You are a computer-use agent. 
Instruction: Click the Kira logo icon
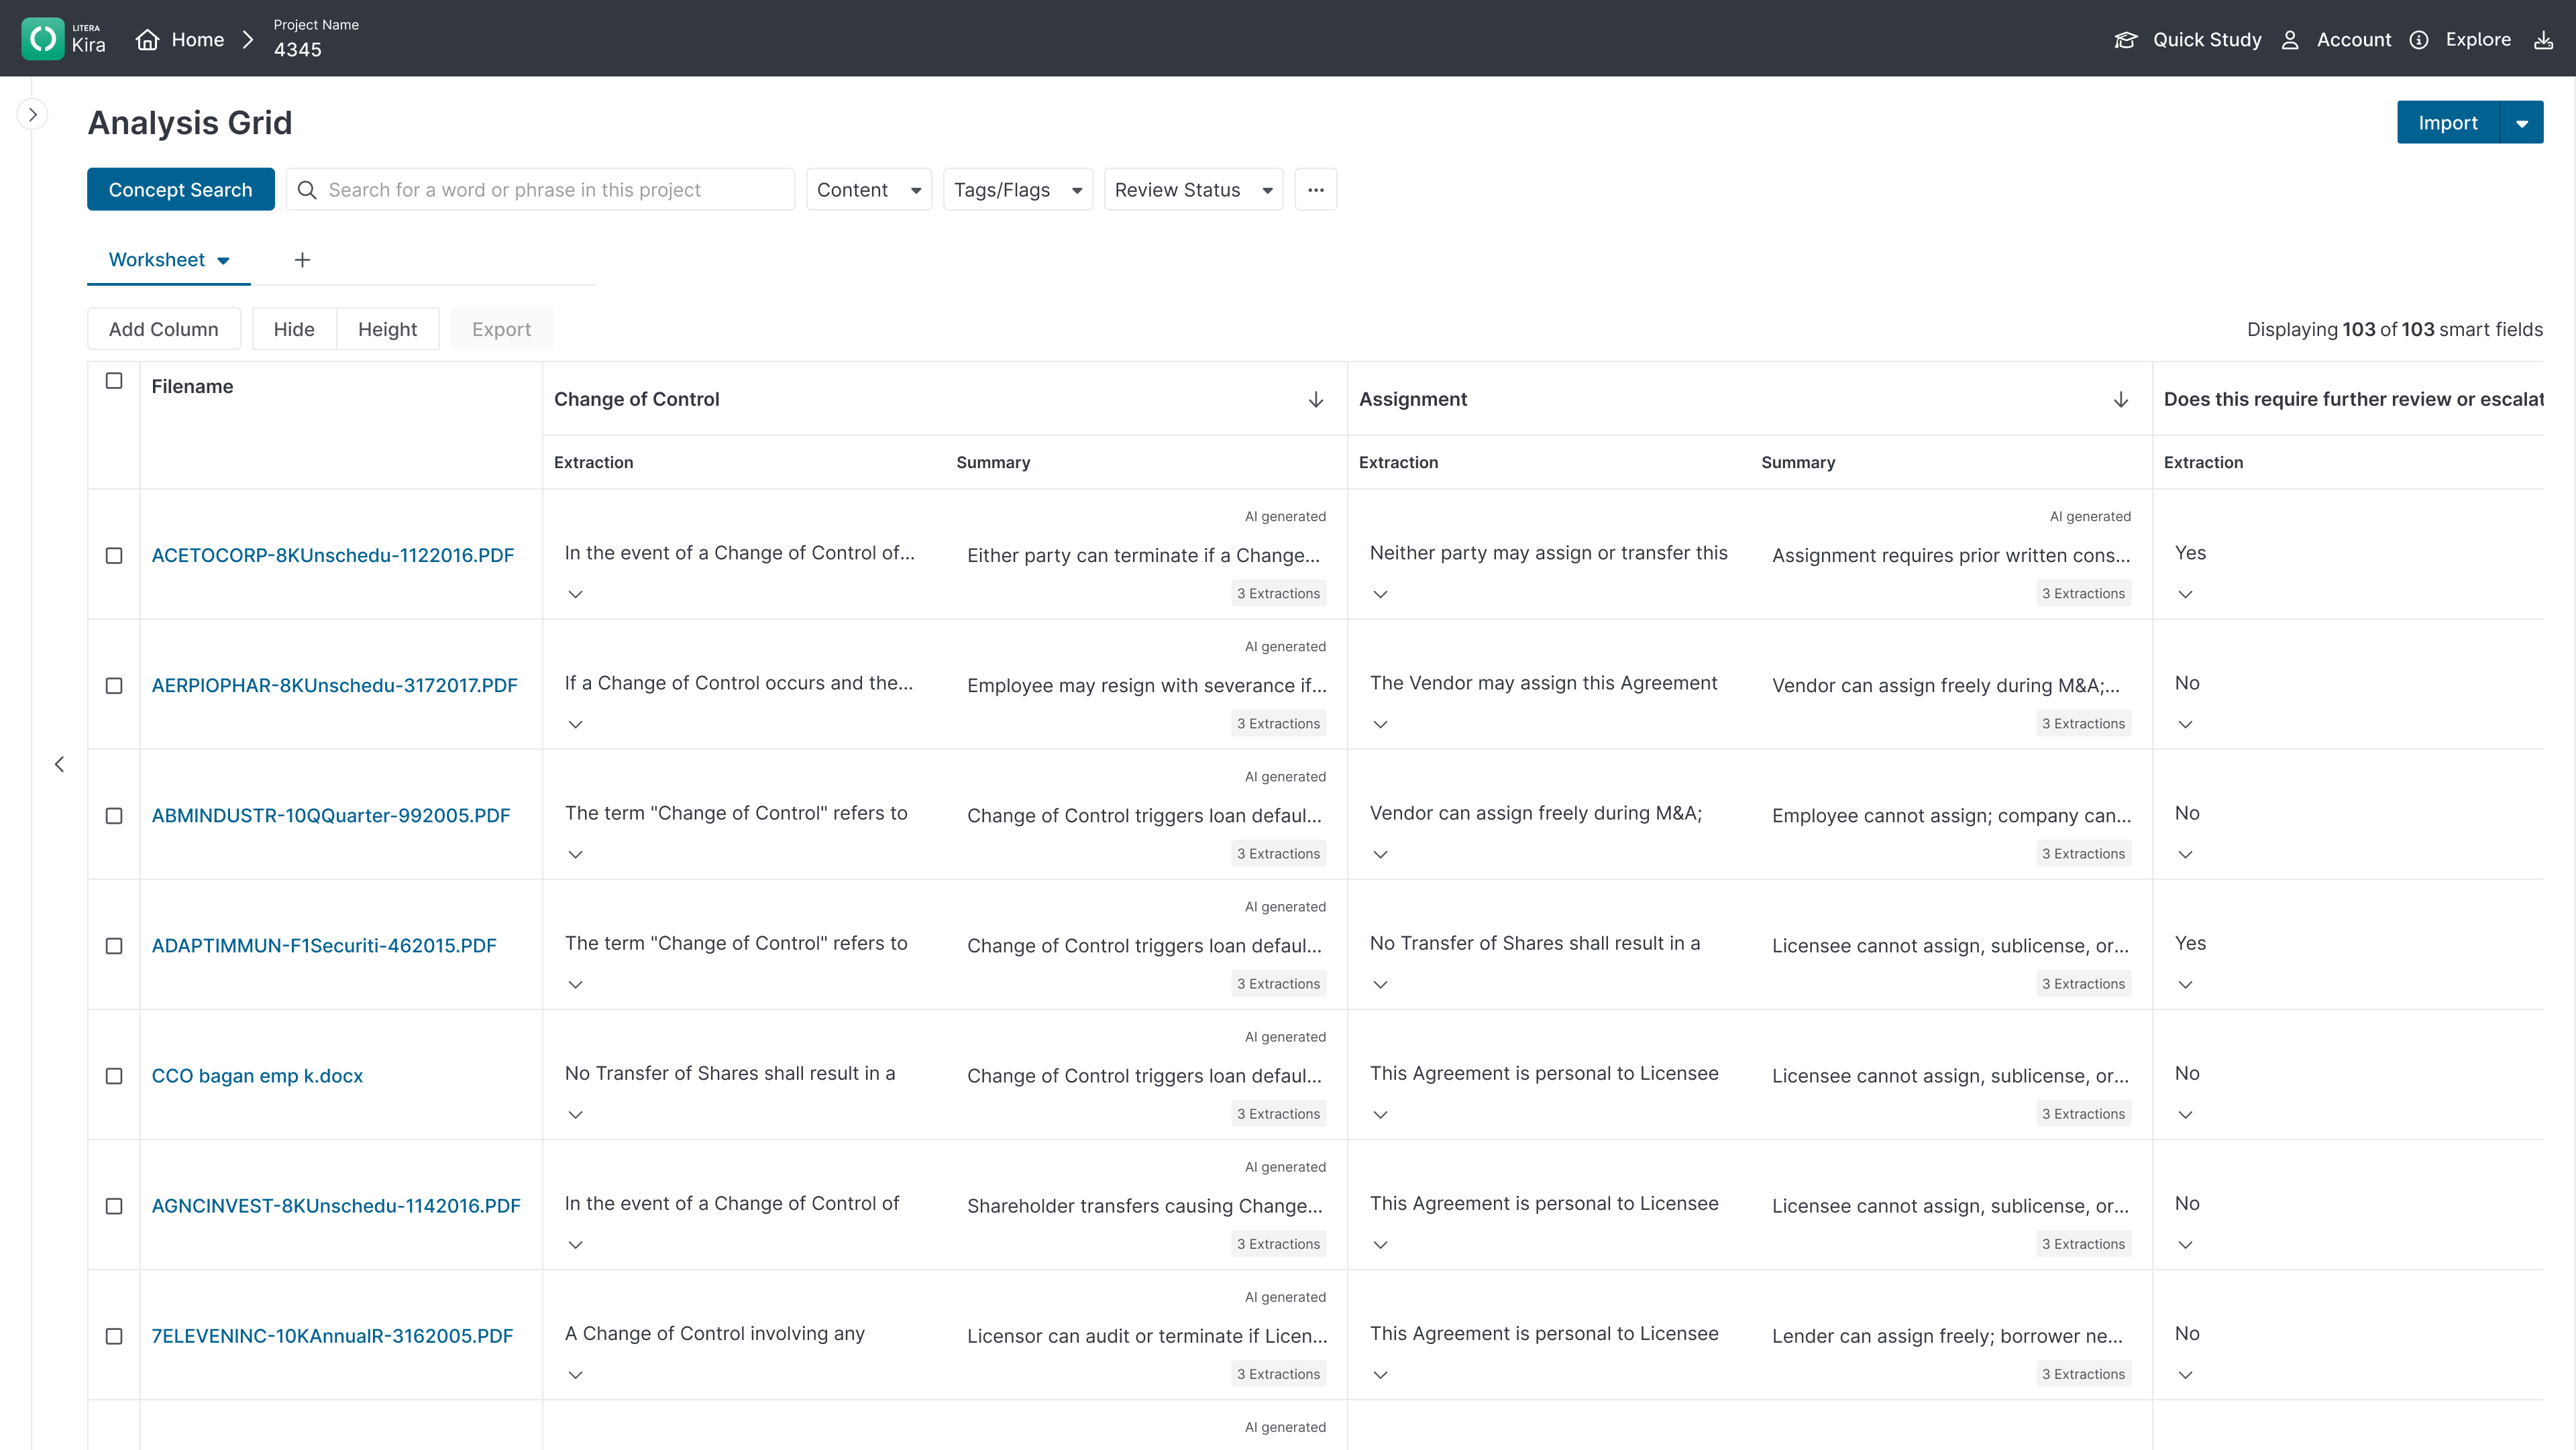(x=42, y=39)
